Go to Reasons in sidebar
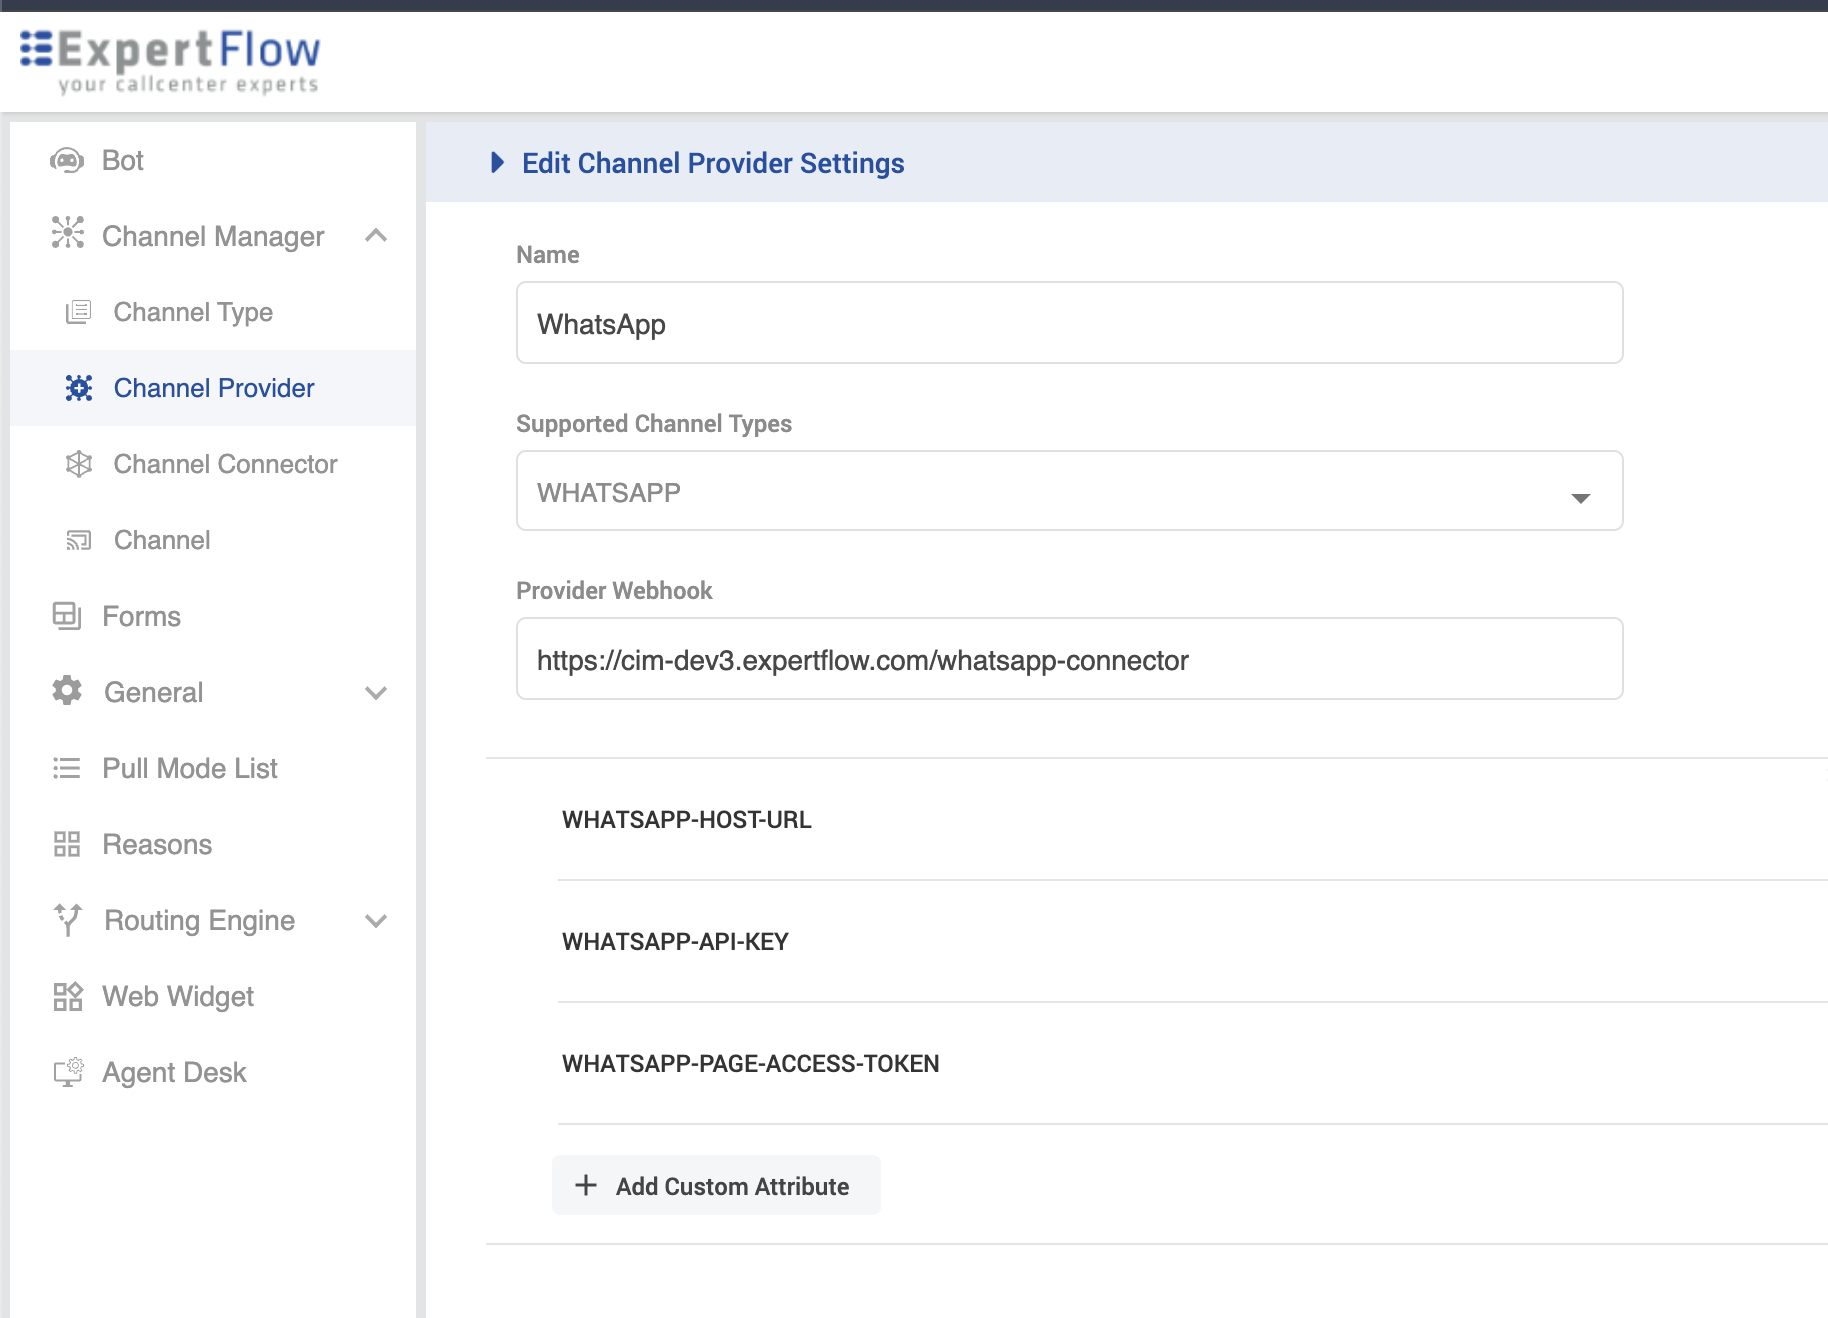 [x=157, y=844]
